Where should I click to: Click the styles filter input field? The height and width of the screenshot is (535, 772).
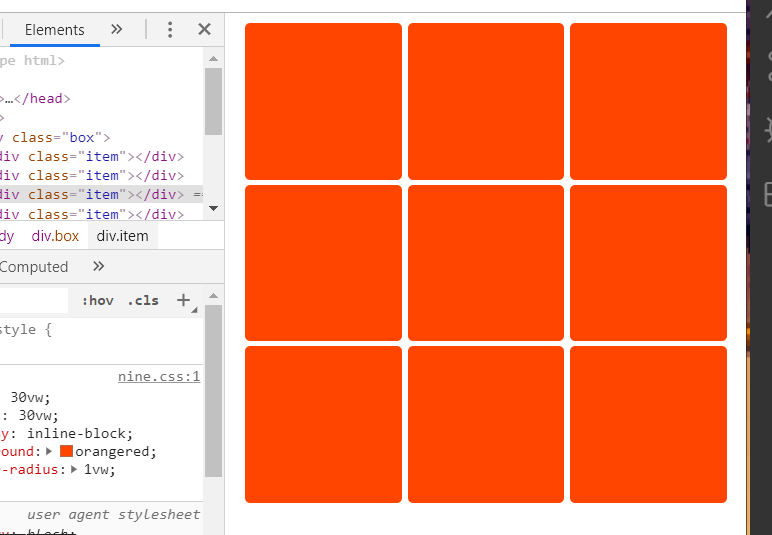(x=34, y=301)
